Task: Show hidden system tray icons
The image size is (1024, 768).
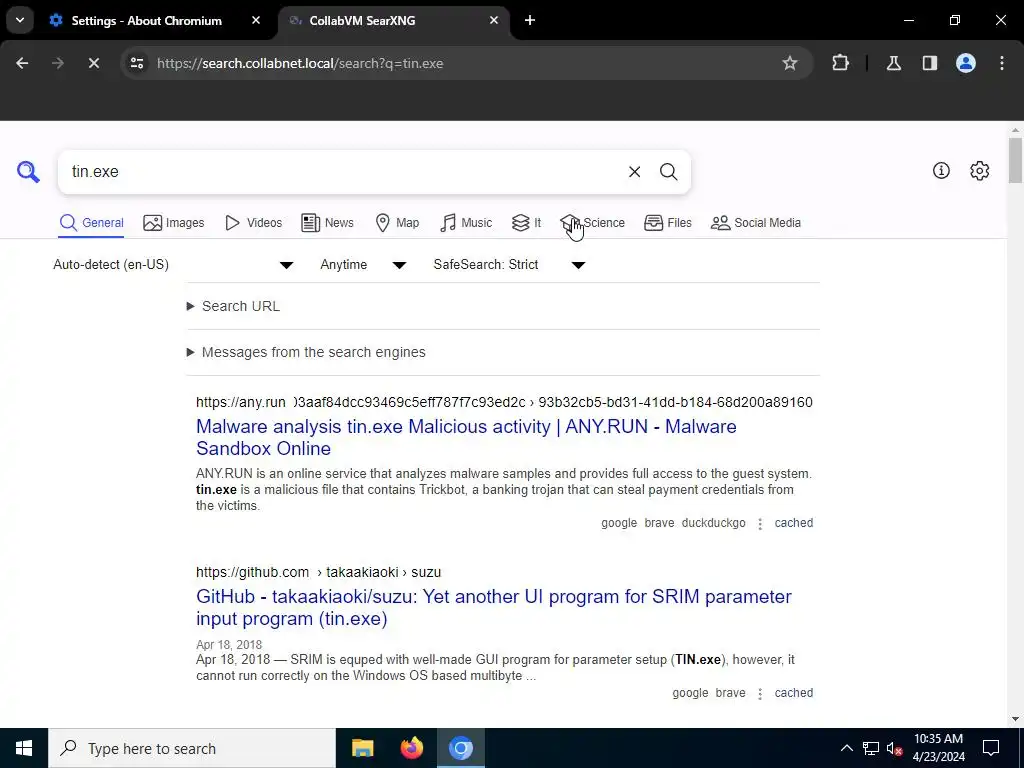Action: coord(846,748)
